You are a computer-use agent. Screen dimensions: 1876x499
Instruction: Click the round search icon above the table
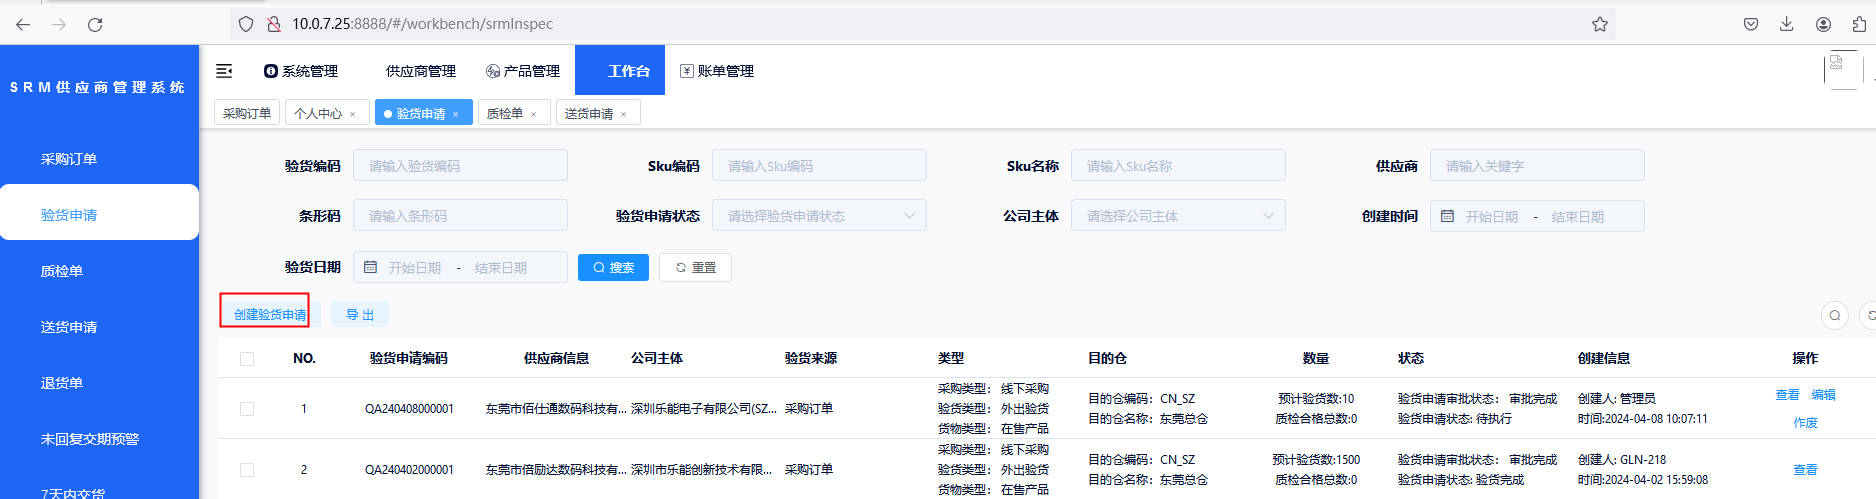tap(1834, 316)
